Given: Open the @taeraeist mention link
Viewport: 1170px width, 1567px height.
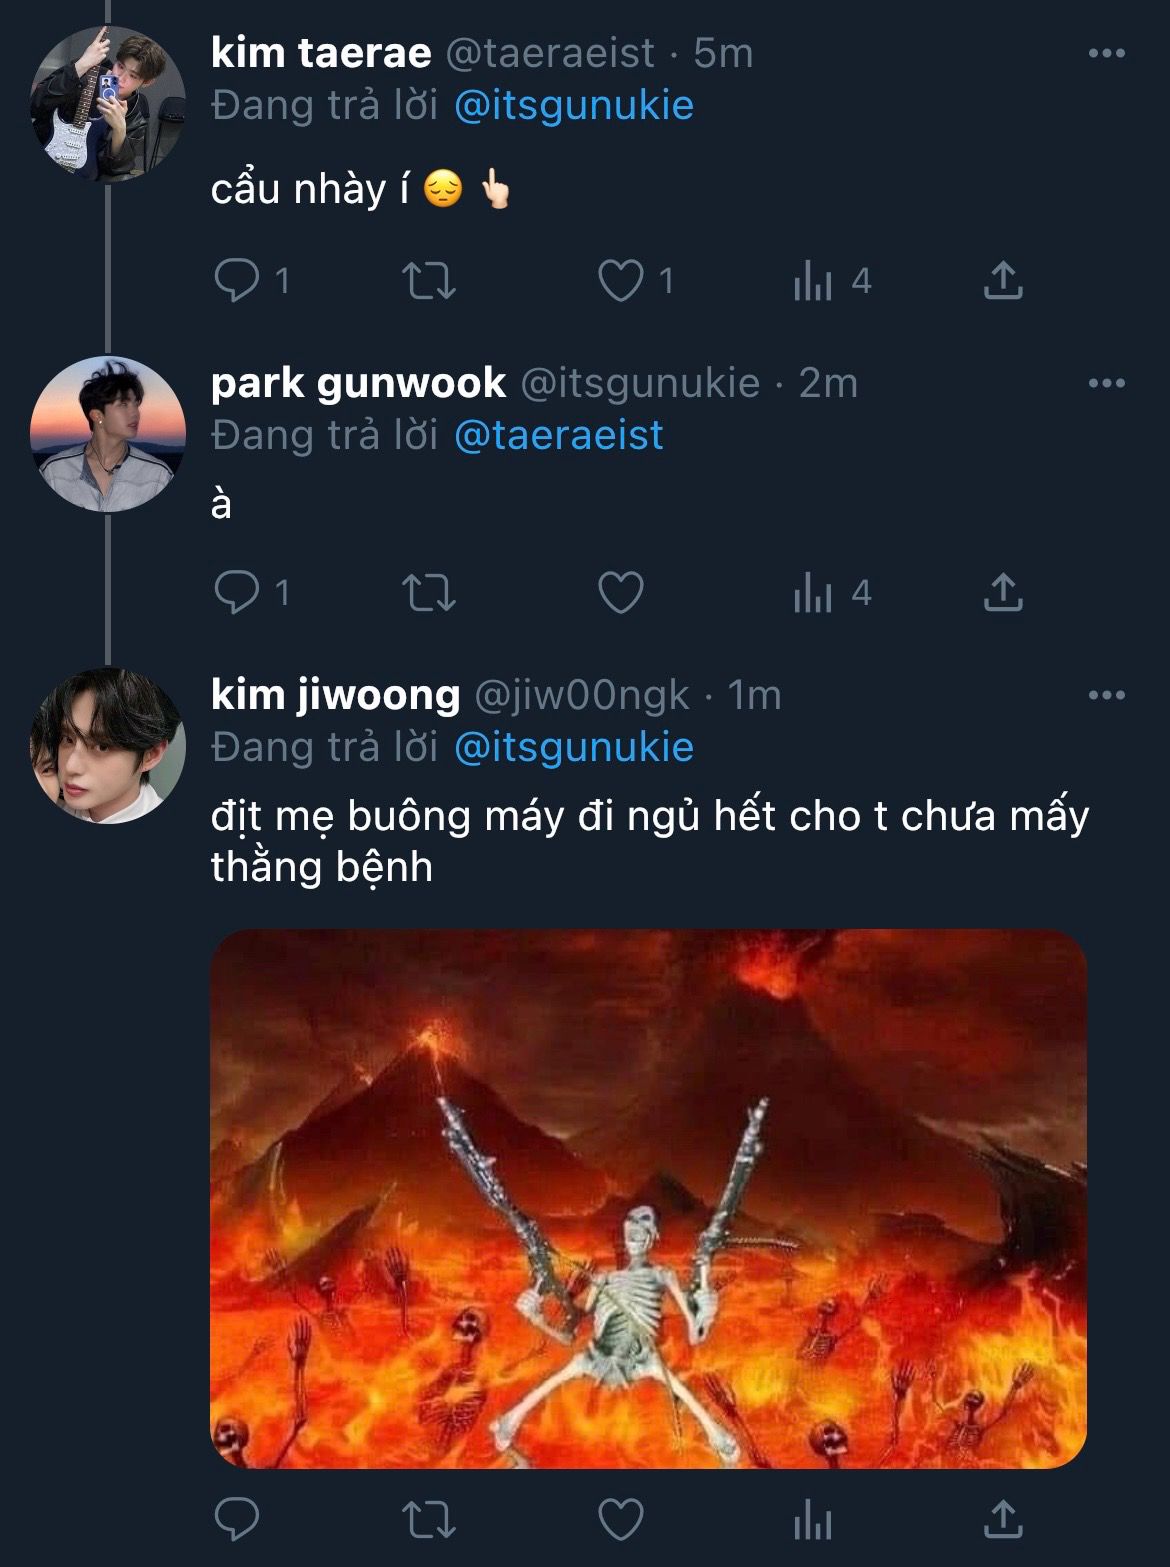Looking at the screenshot, I should click(x=558, y=436).
